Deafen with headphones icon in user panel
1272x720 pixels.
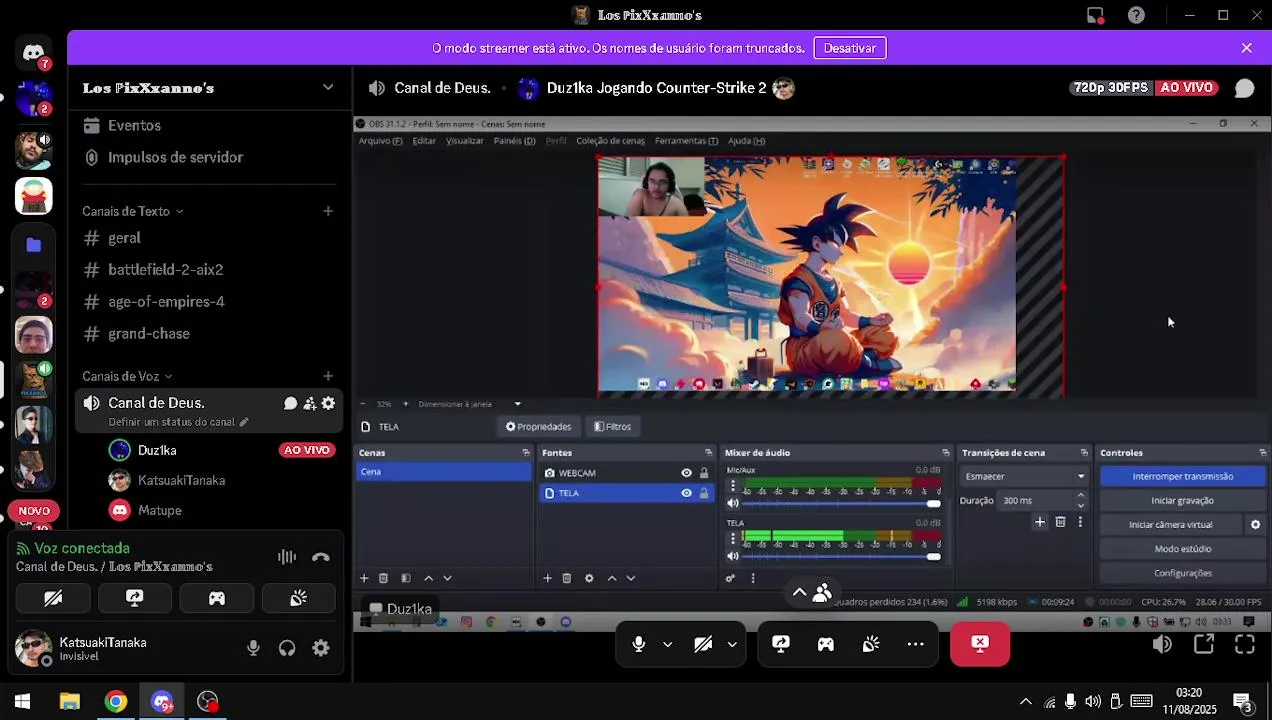click(x=287, y=648)
